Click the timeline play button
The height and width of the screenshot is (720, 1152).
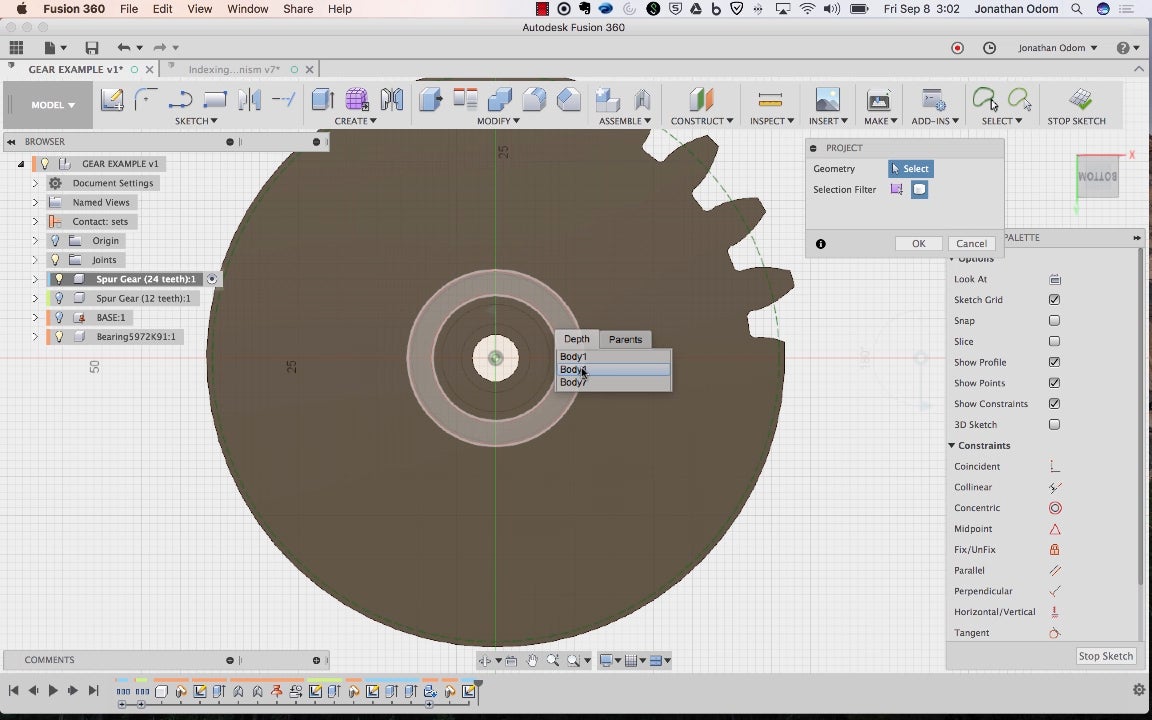[x=53, y=690]
